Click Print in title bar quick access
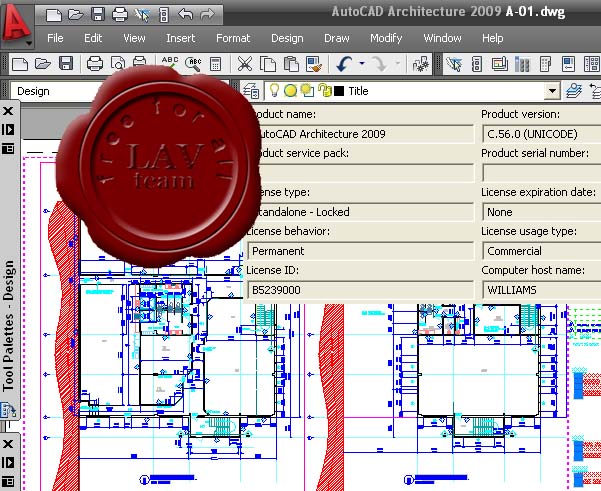Viewport: 601px width, 491px height. click(x=120, y=15)
